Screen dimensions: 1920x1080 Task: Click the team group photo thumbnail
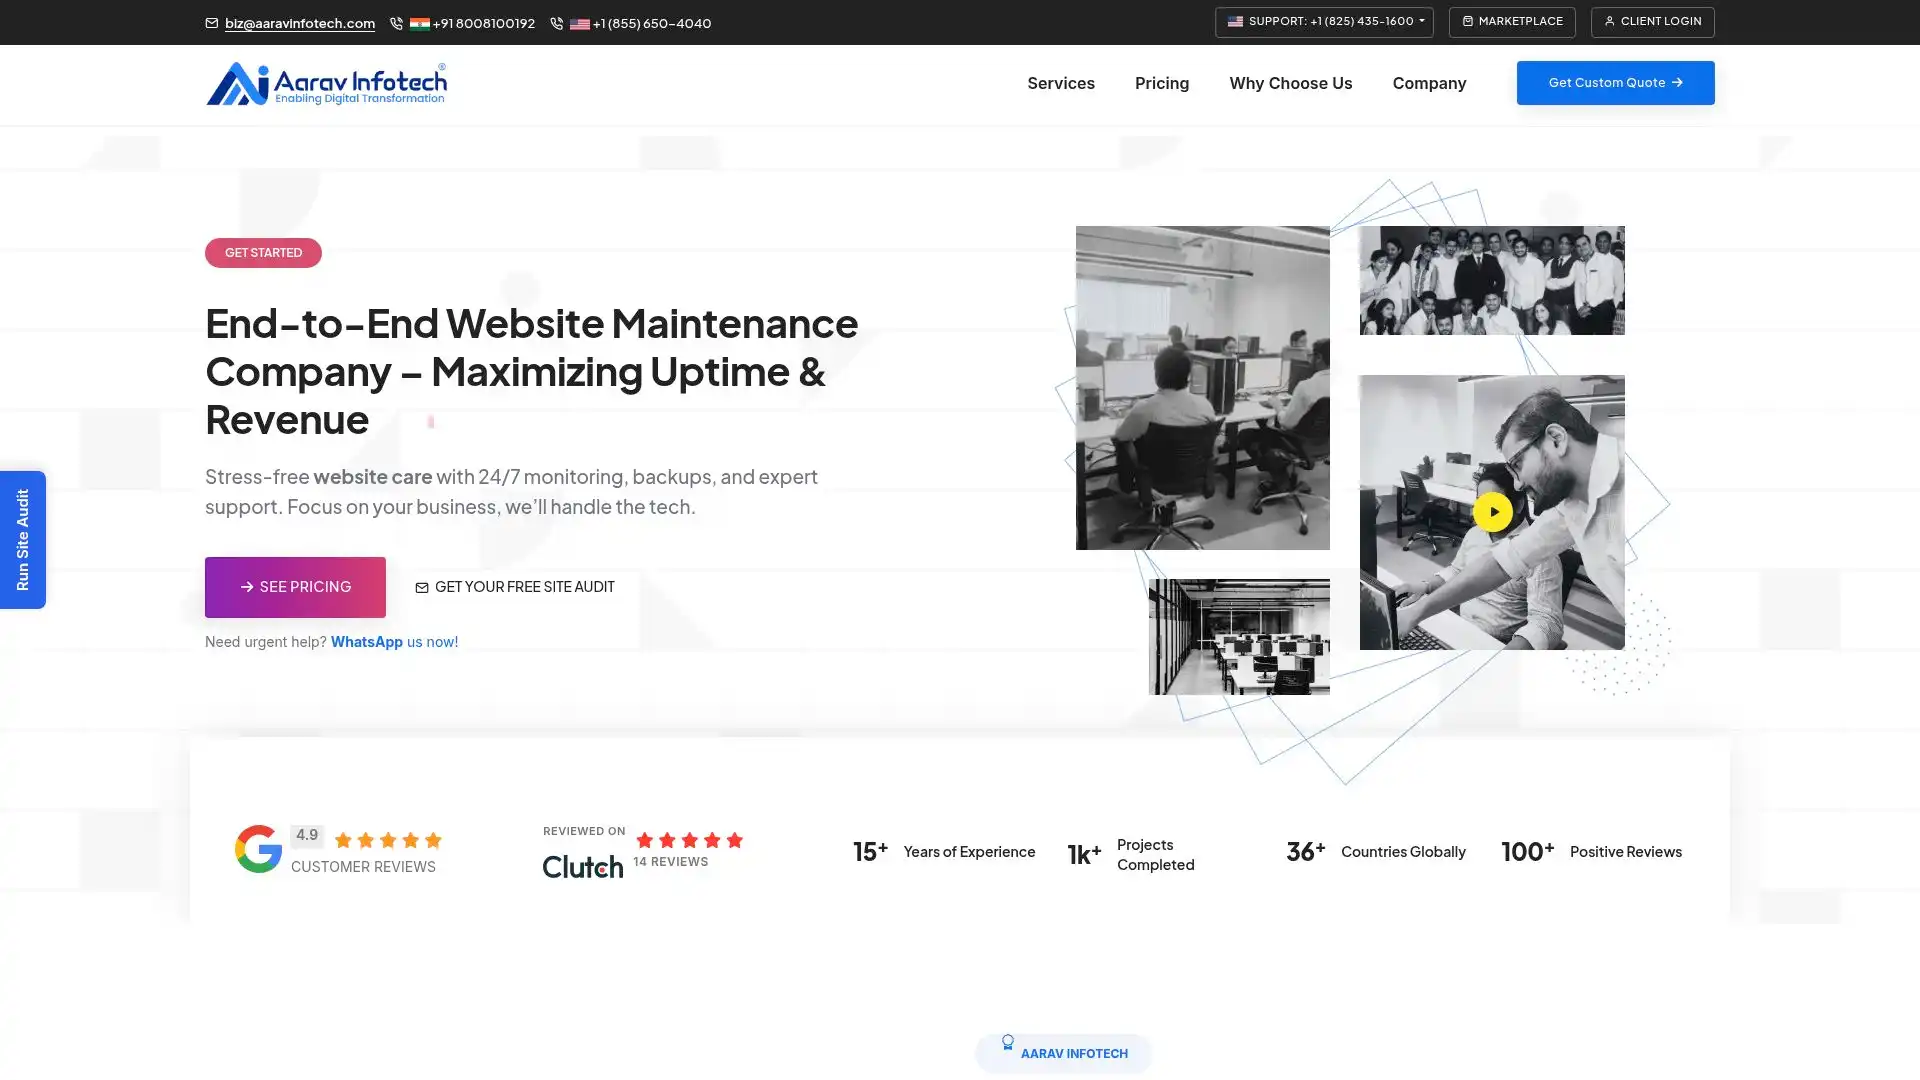coord(1491,280)
